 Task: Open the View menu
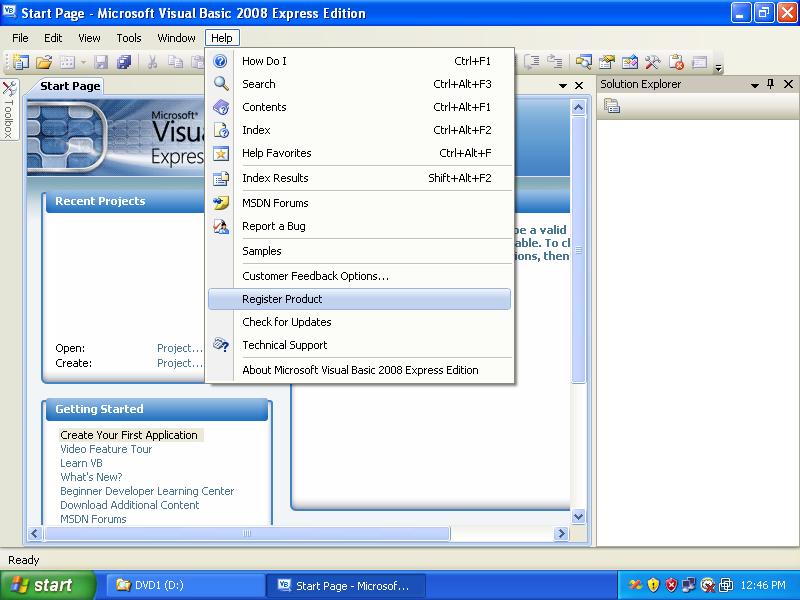[89, 38]
